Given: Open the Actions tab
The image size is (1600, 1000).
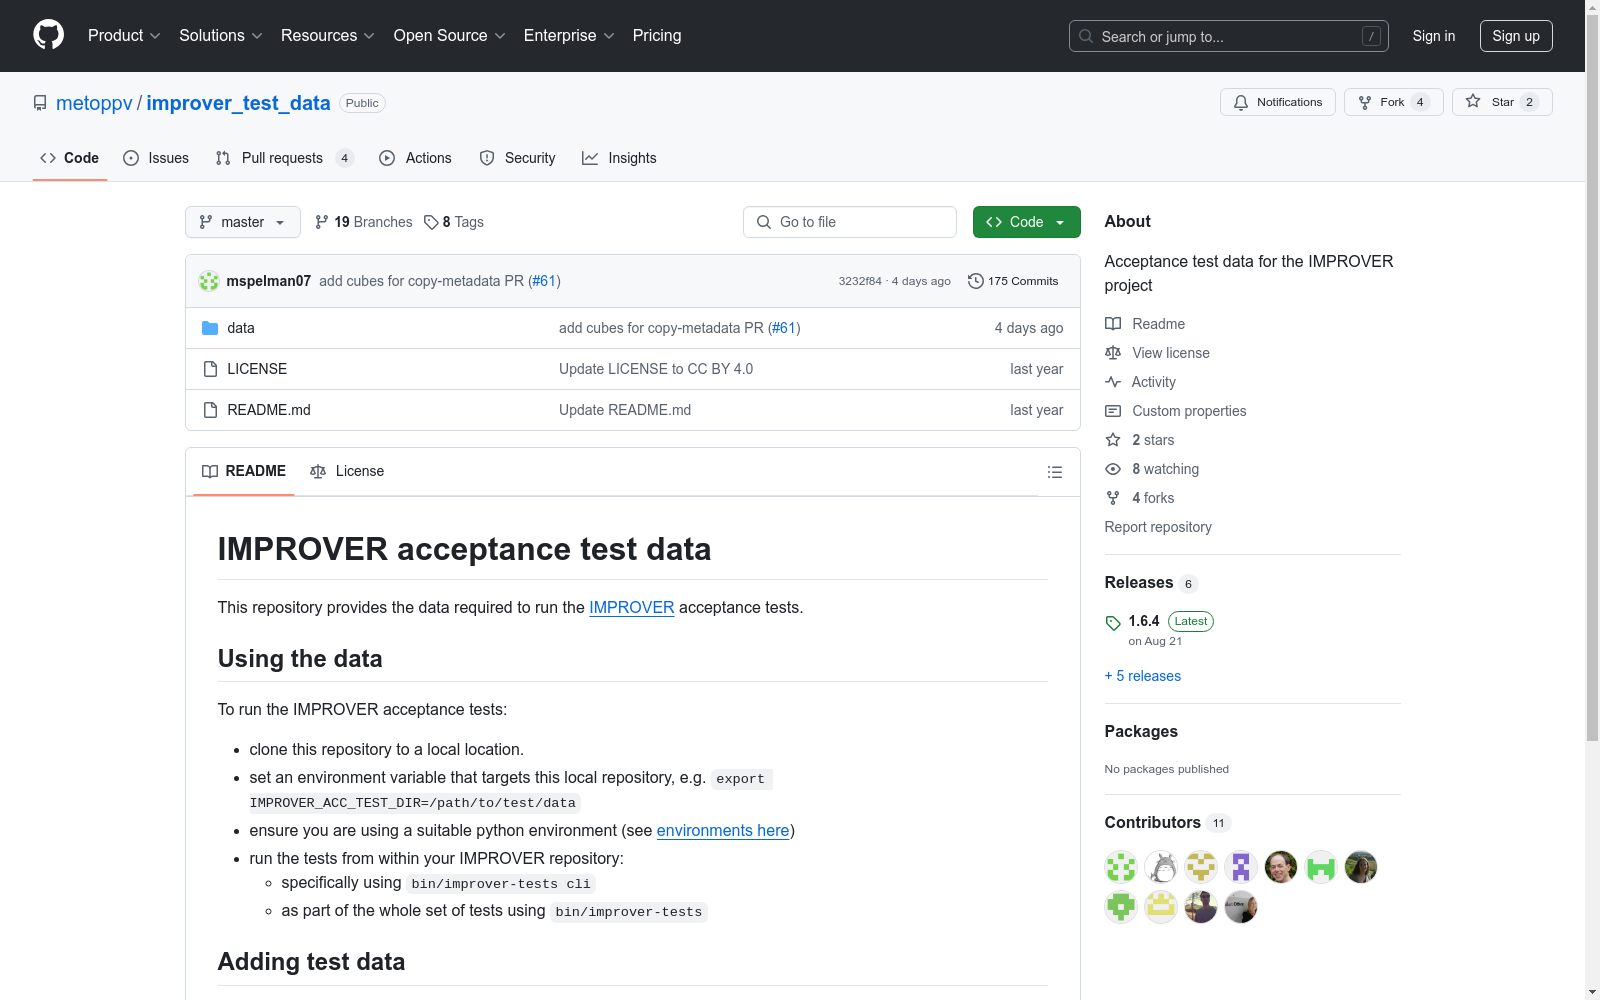Looking at the screenshot, I should (x=416, y=158).
